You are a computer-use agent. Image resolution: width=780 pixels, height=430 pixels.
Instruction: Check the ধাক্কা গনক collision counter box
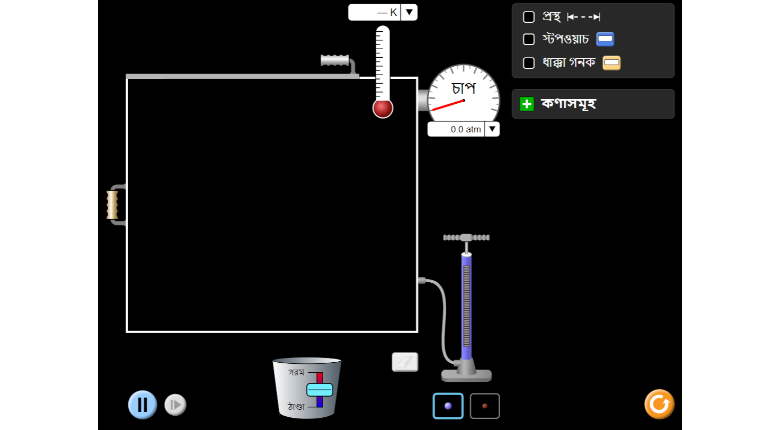529,63
